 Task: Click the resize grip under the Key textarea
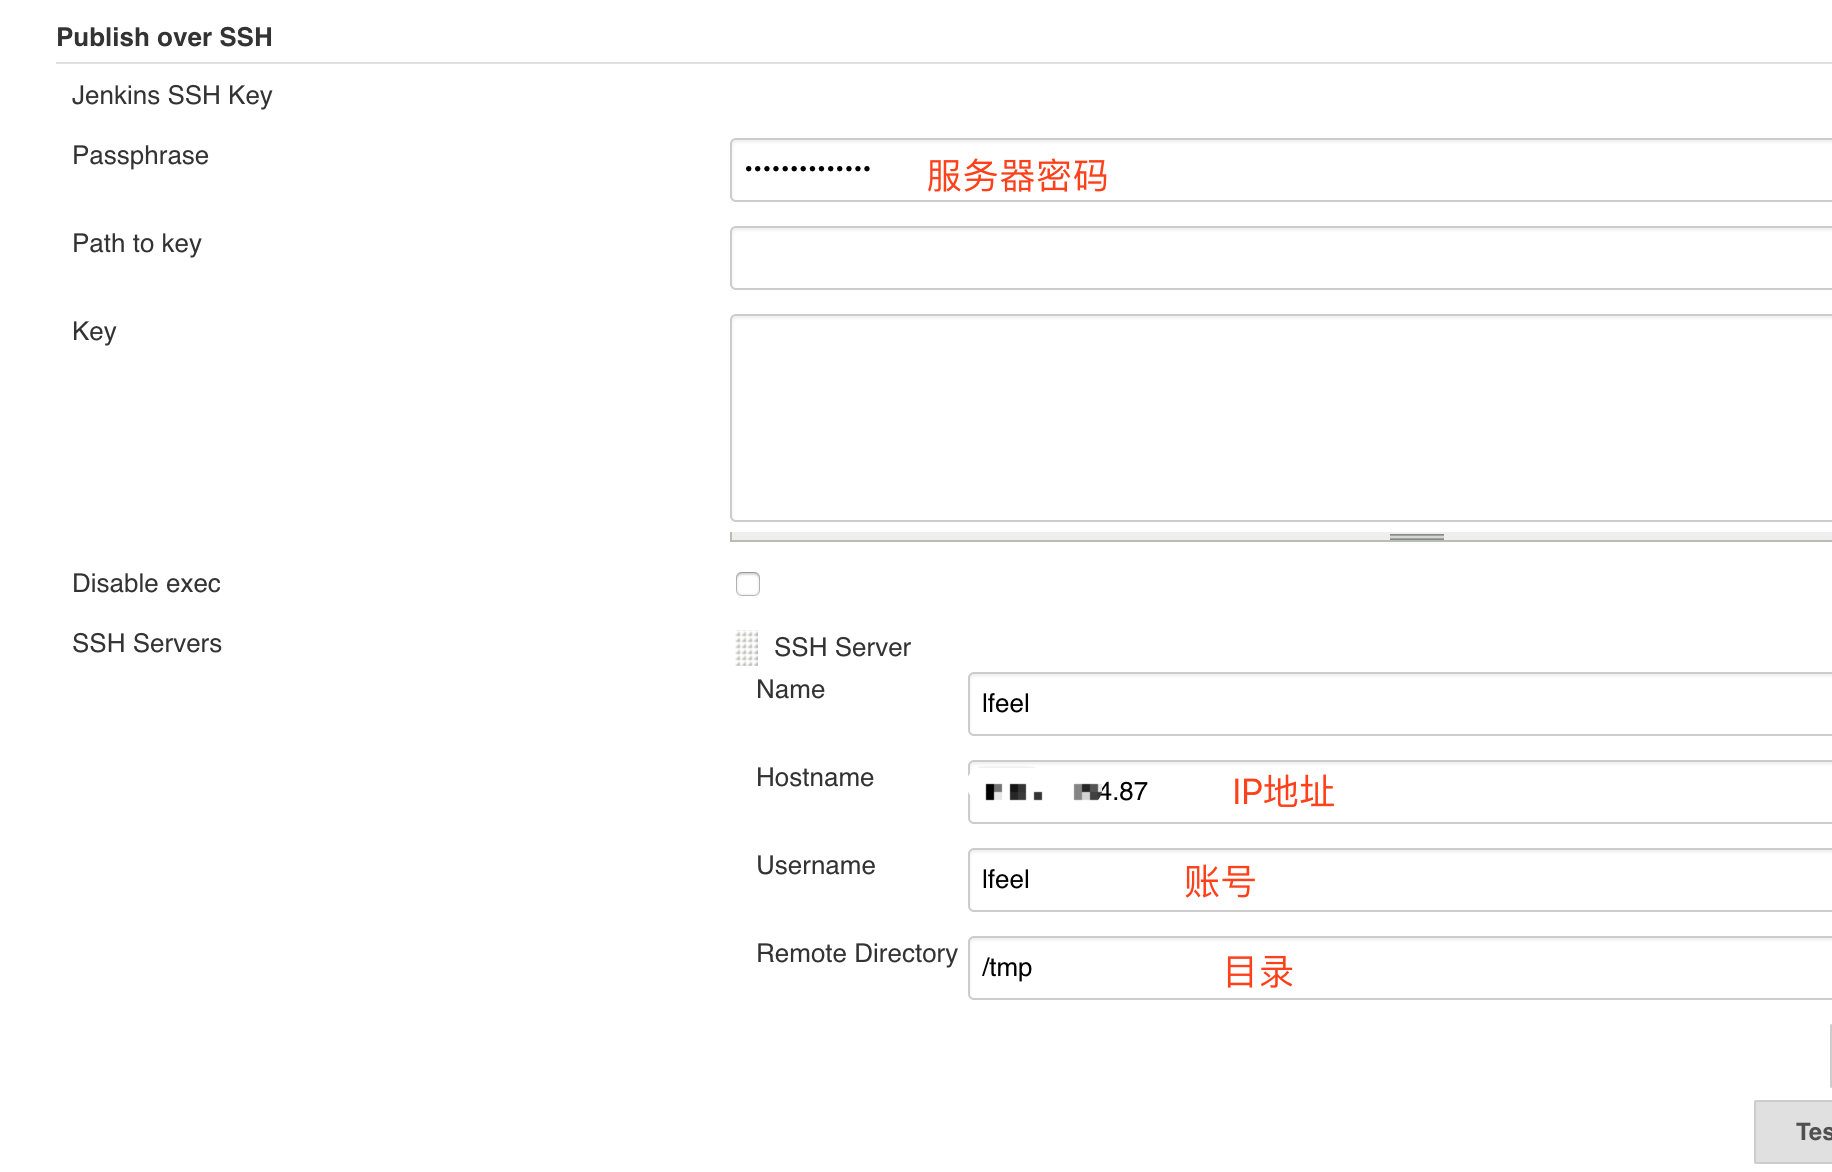click(1415, 537)
